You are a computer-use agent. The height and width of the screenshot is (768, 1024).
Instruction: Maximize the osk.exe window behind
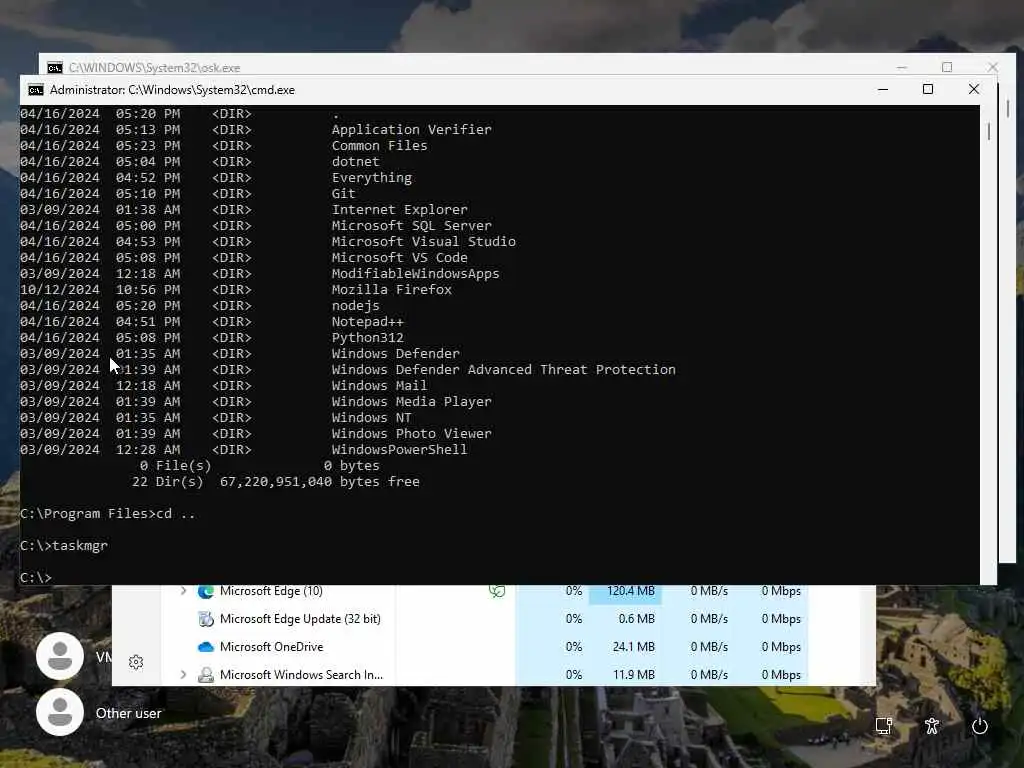click(x=947, y=67)
